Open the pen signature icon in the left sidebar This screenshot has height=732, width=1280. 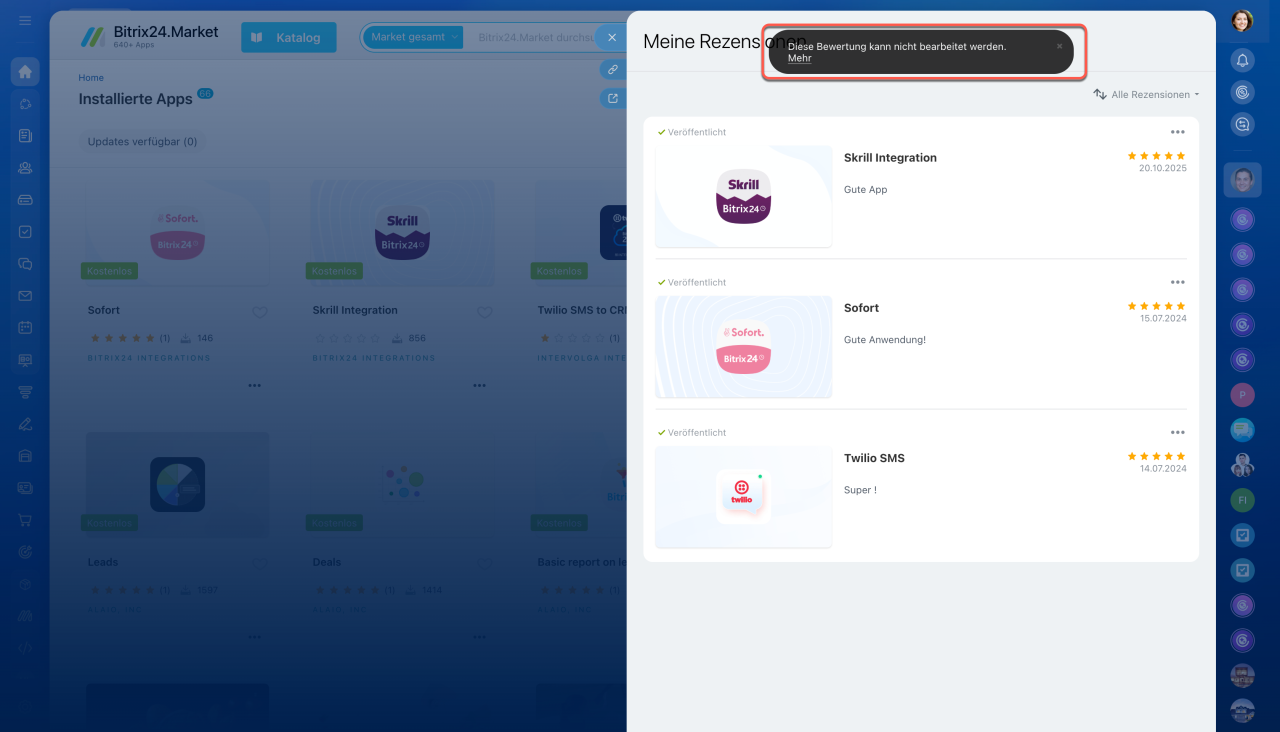coord(25,424)
